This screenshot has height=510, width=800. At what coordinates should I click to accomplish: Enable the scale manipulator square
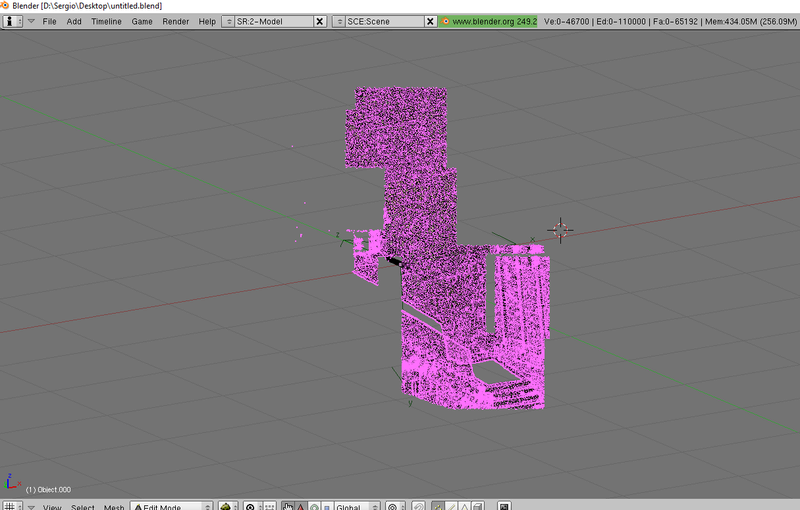coord(327,506)
